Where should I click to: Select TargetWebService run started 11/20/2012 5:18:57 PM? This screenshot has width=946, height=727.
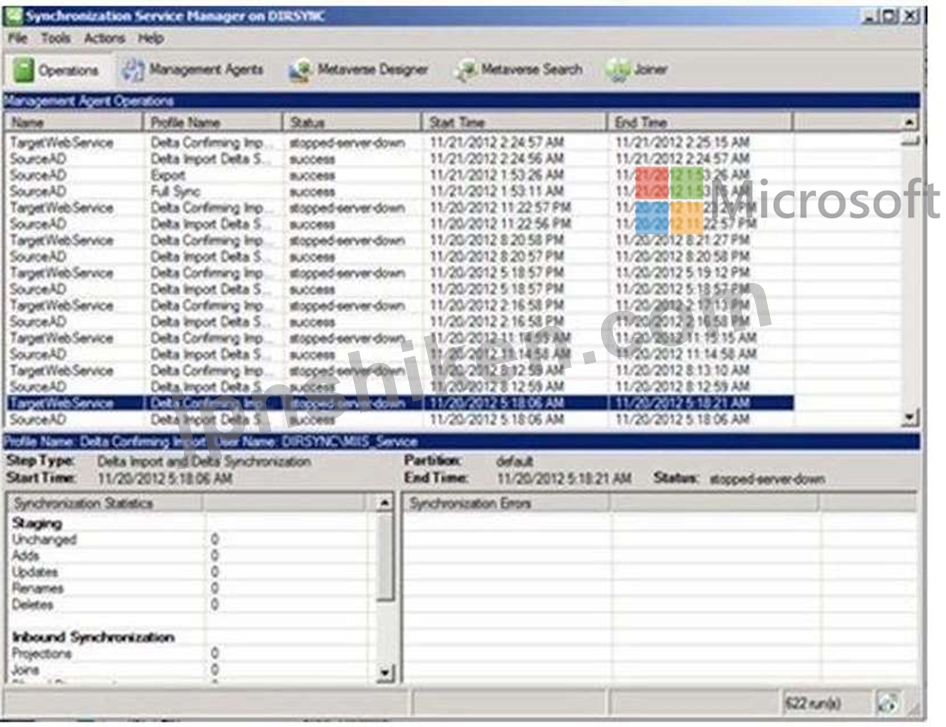tap(399, 273)
